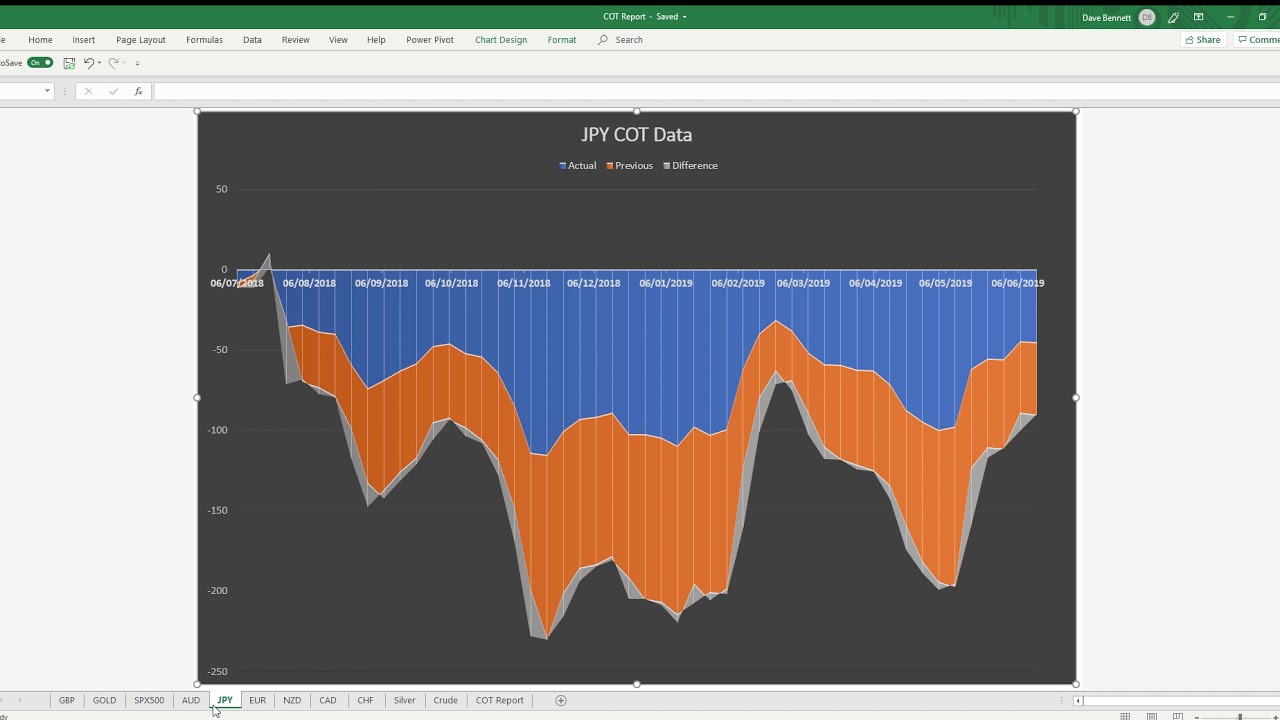Open the Redo history dropdown arrow

tap(124, 63)
